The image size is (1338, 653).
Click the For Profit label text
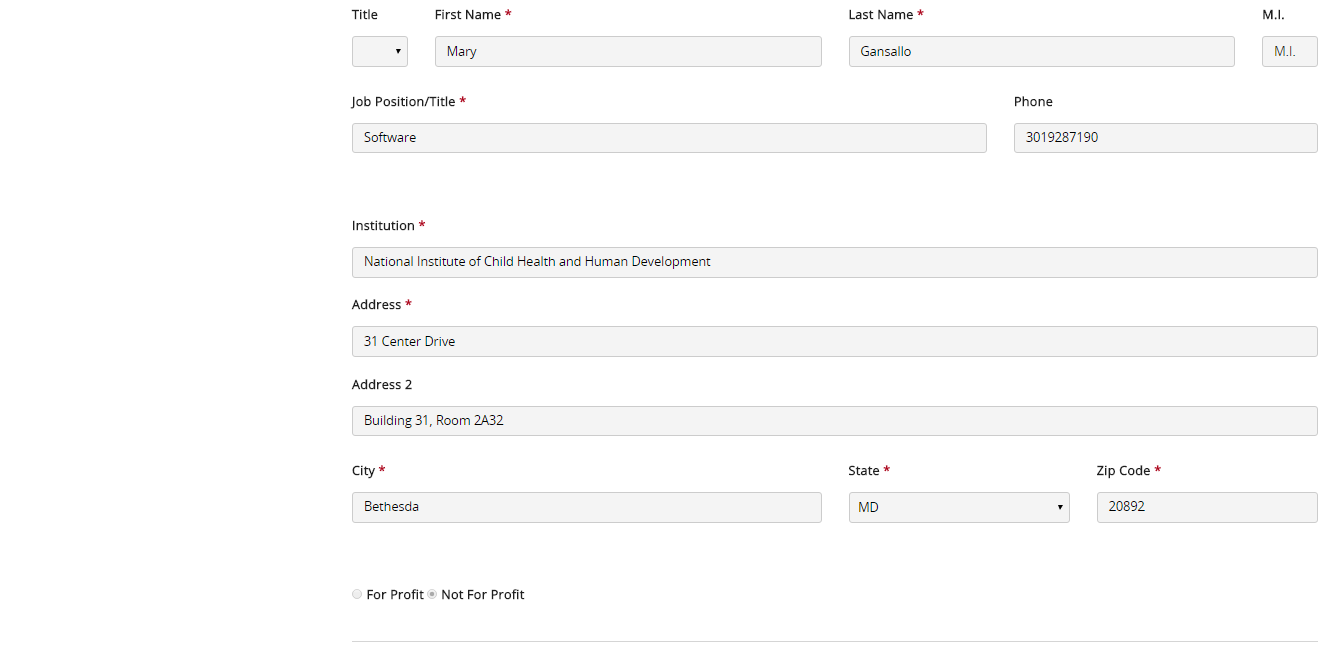(x=395, y=595)
